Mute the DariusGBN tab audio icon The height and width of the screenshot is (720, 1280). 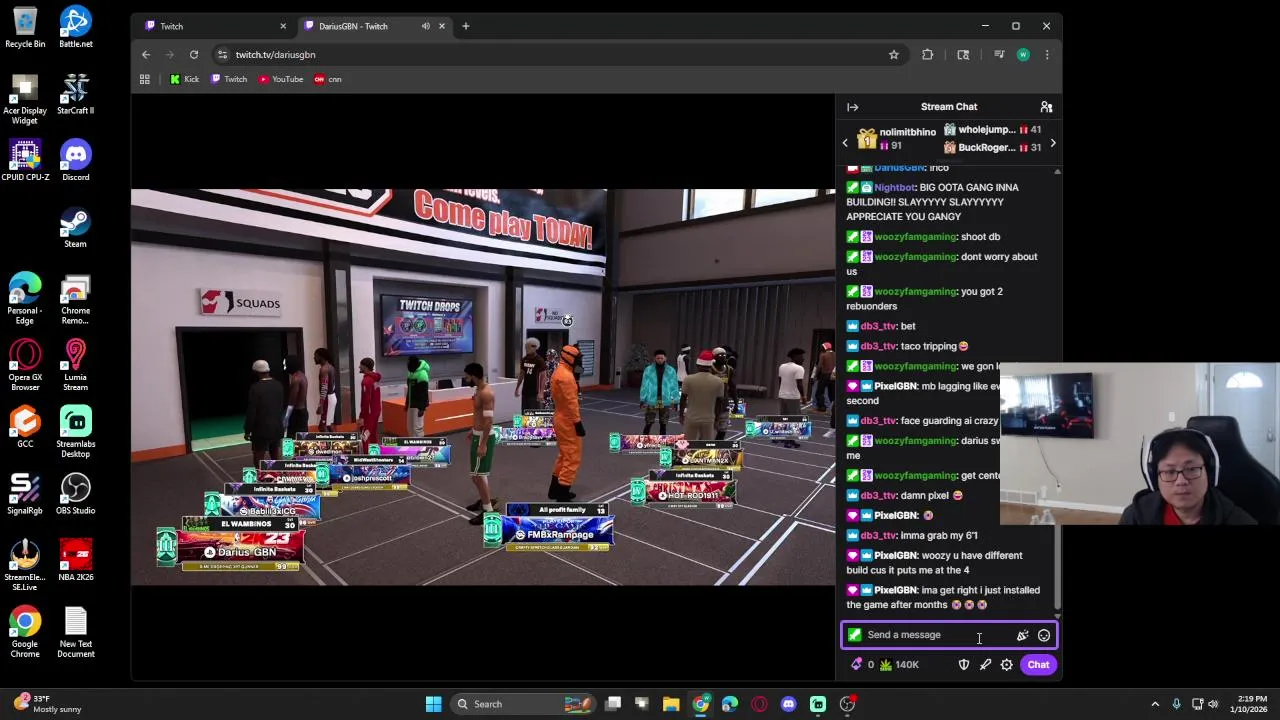(426, 26)
